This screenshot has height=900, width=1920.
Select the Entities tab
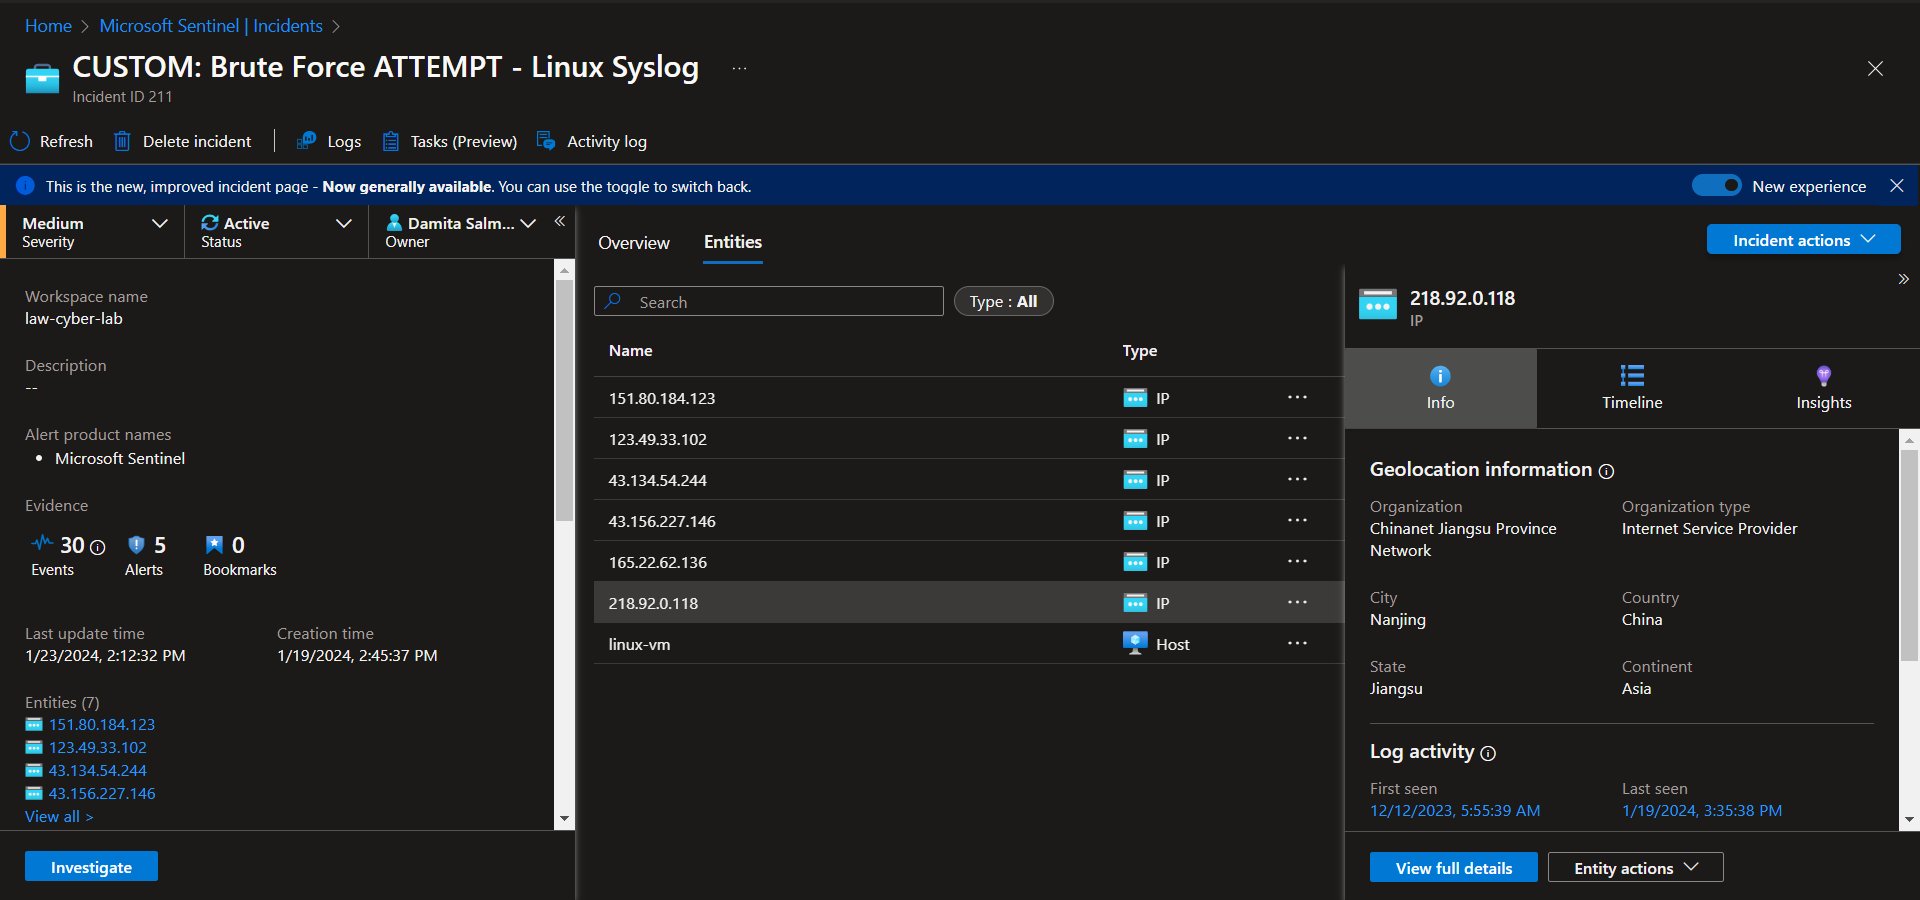tap(733, 243)
